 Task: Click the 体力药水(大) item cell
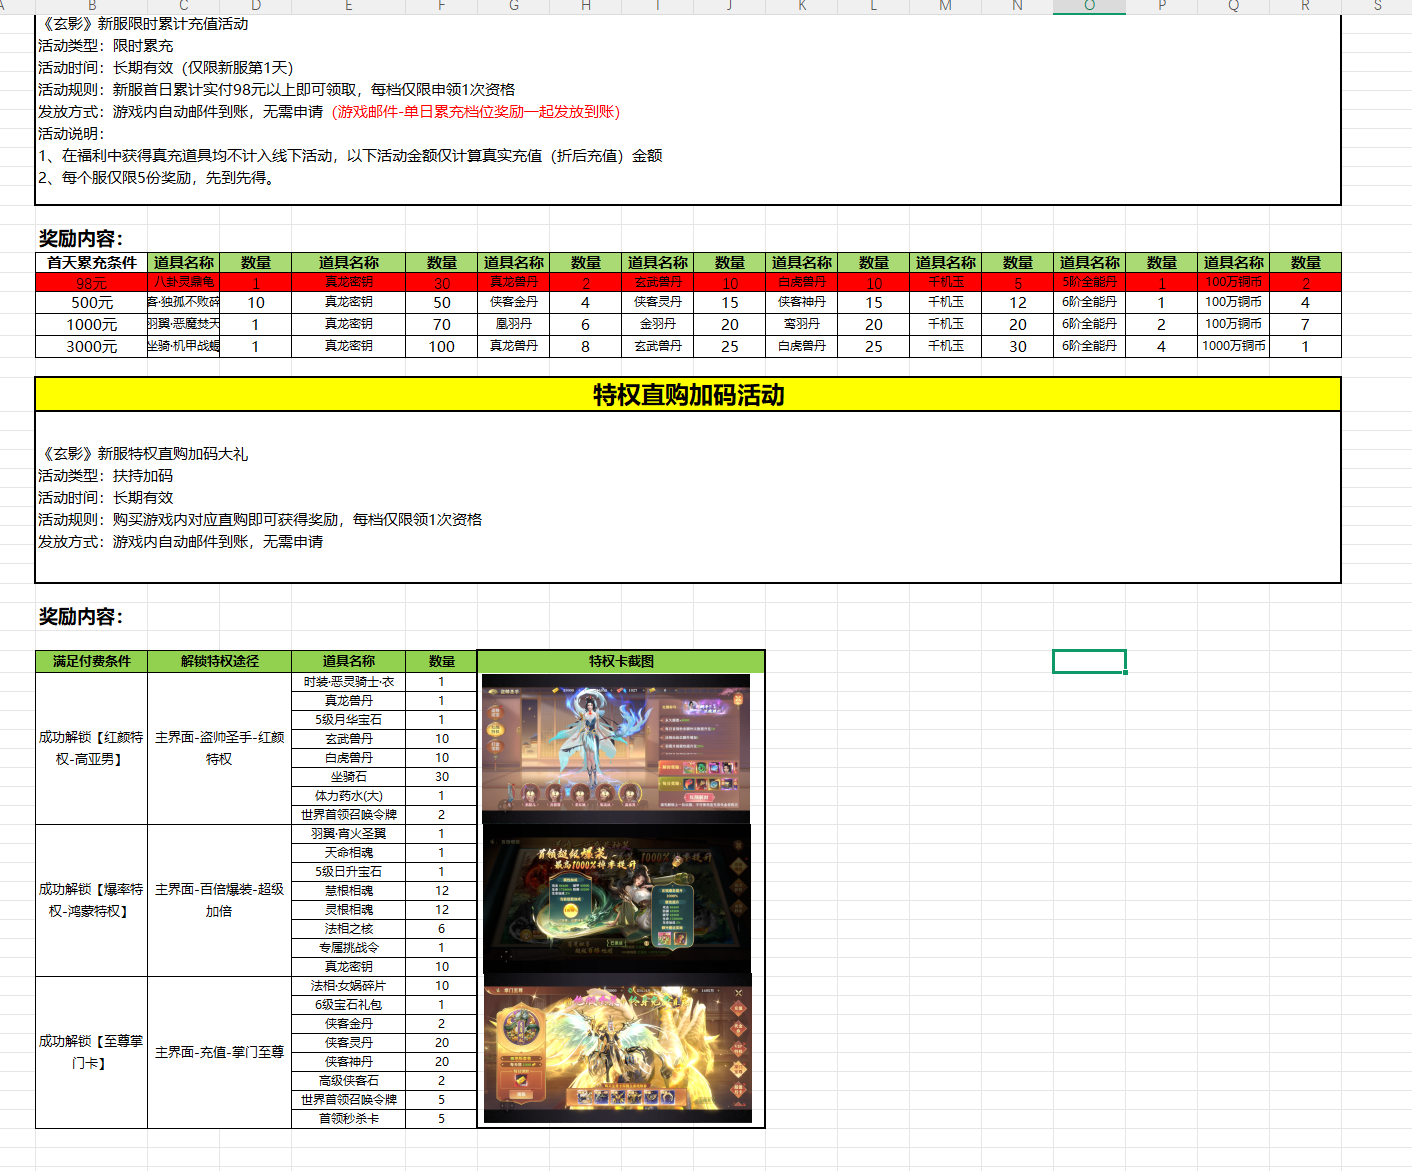tap(348, 796)
